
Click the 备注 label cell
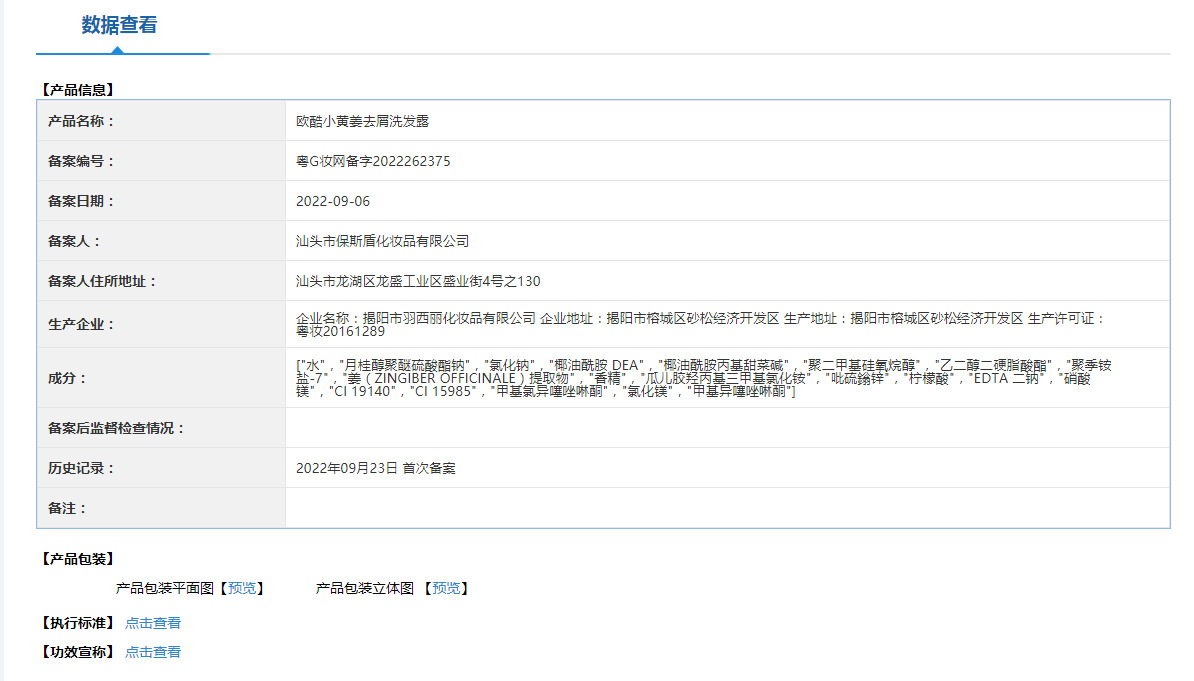coord(161,508)
